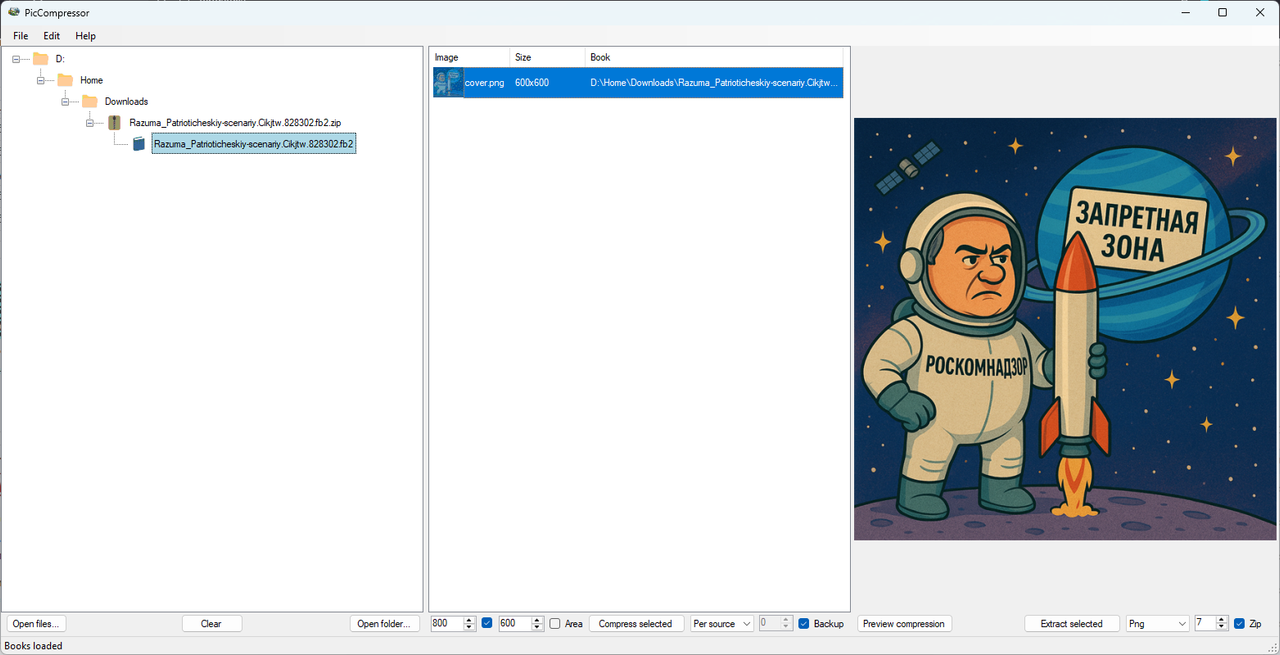This screenshot has height=655, width=1280.
Task: Click the Home folder icon
Action: [x=65, y=80]
